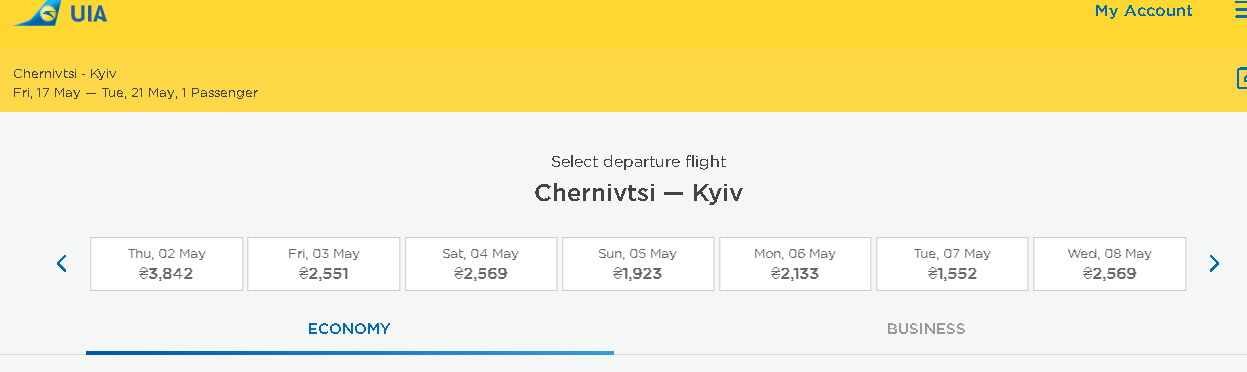
Task: Open the hamburger menu icon
Action: pyautogui.click(x=1240, y=10)
